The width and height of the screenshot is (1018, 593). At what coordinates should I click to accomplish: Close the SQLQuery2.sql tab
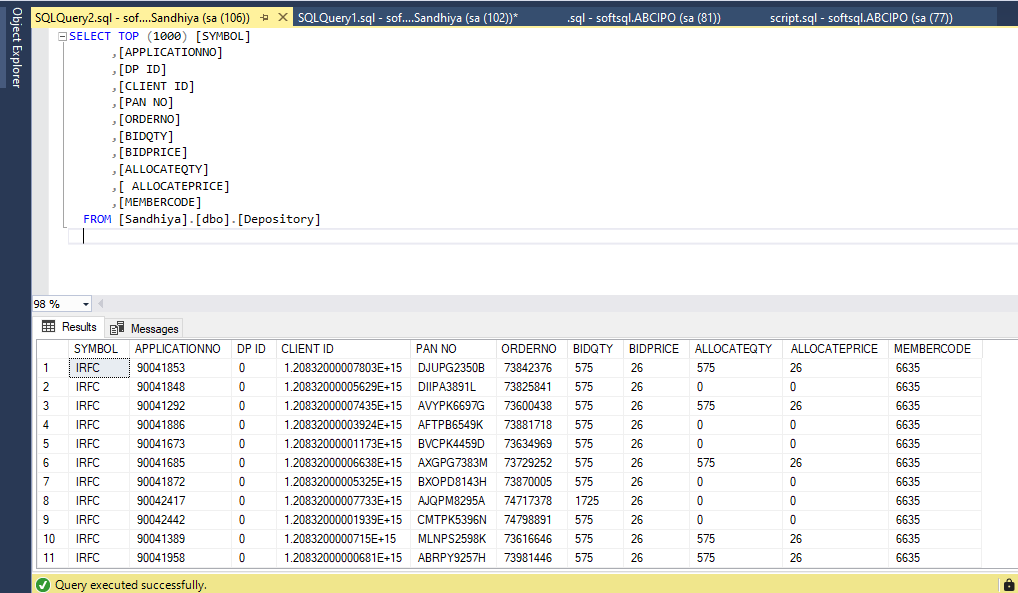pos(281,18)
